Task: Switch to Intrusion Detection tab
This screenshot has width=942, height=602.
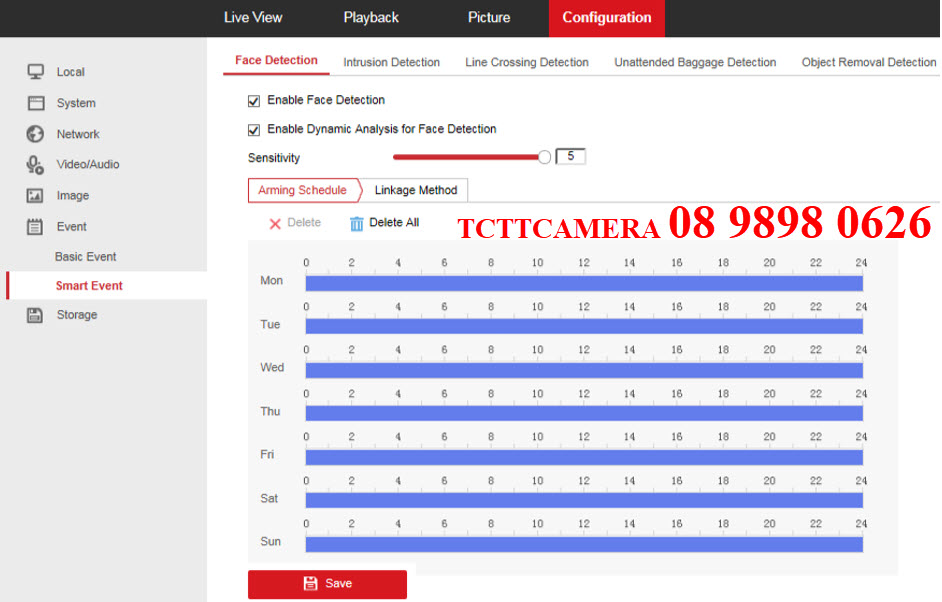Action: [391, 62]
